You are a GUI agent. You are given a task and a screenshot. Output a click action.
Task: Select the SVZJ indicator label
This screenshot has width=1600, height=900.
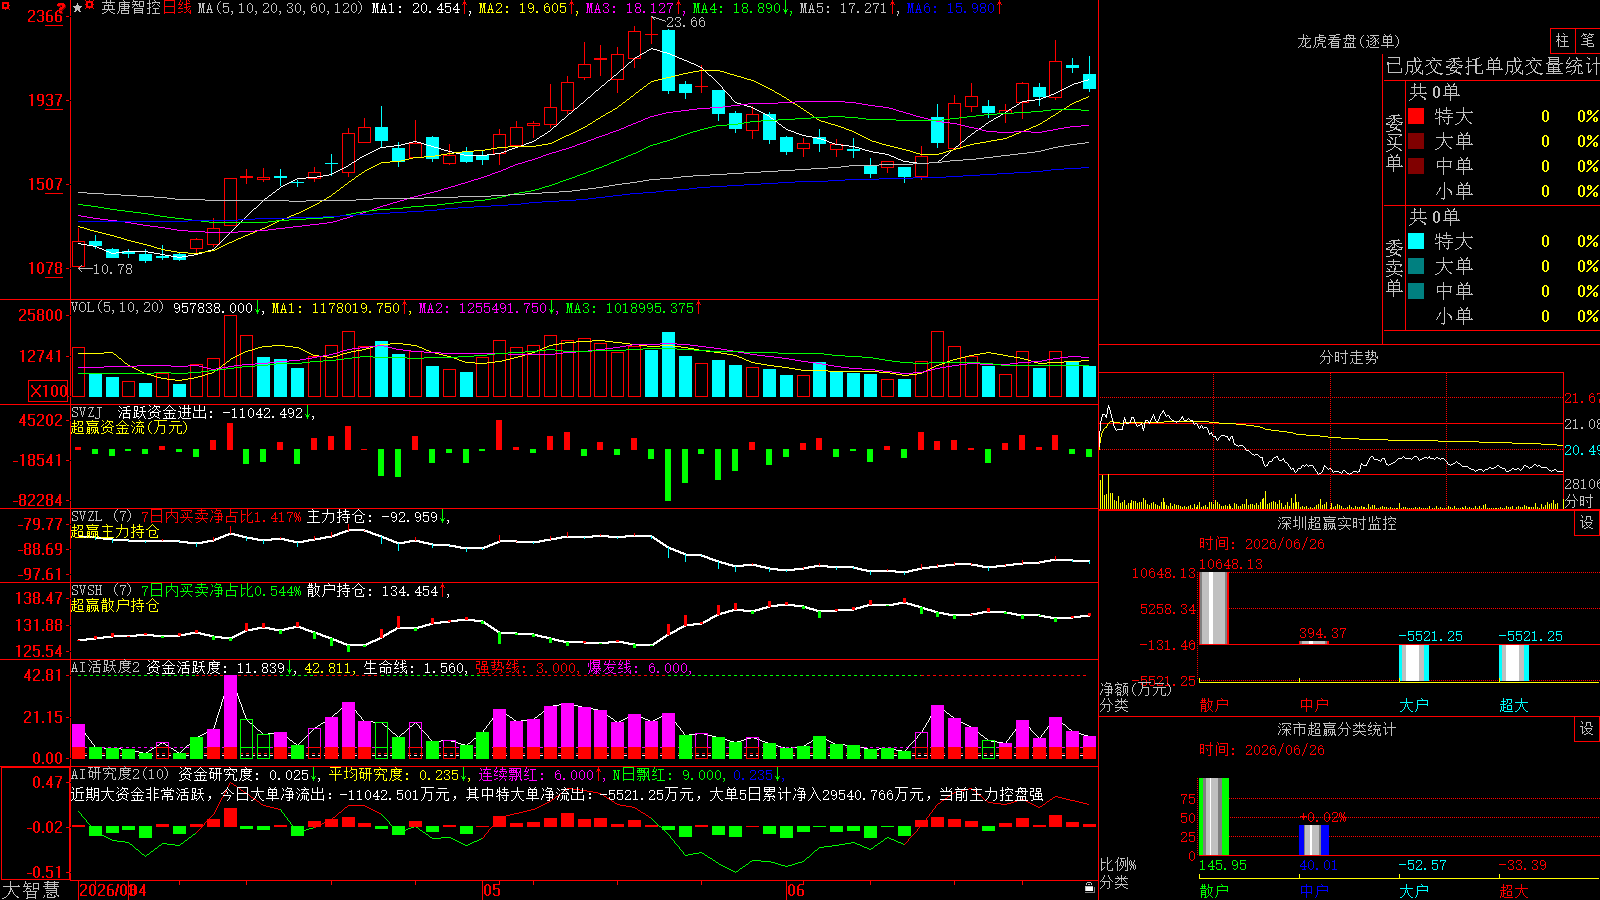point(87,412)
